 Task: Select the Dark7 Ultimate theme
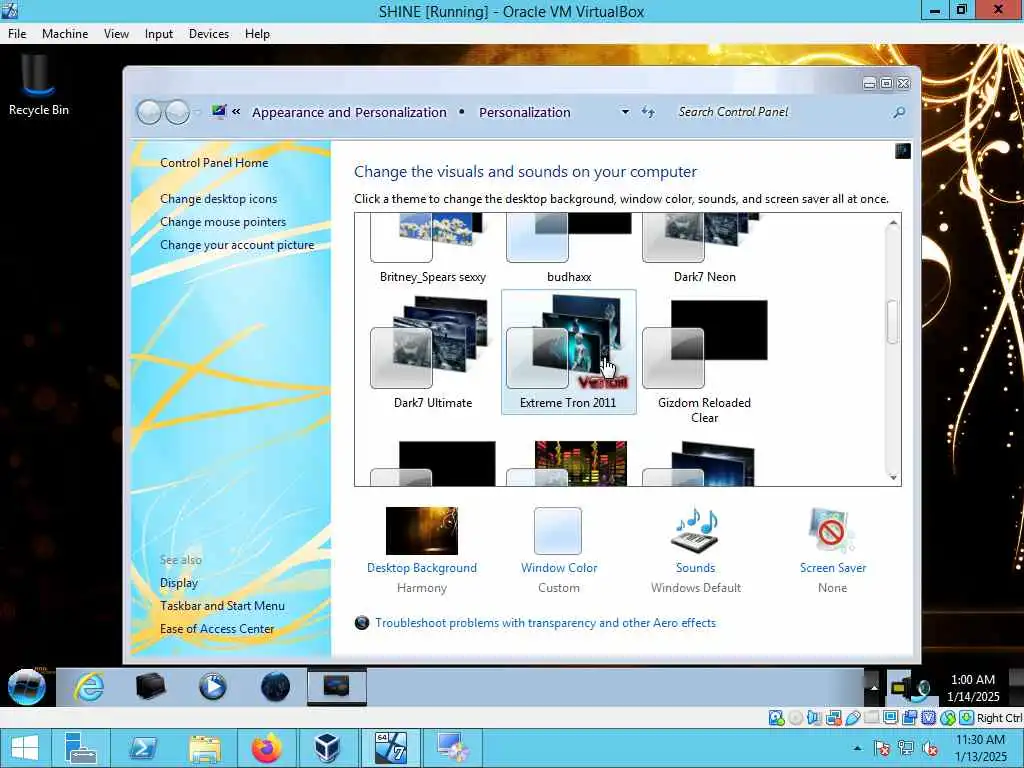(x=432, y=353)
